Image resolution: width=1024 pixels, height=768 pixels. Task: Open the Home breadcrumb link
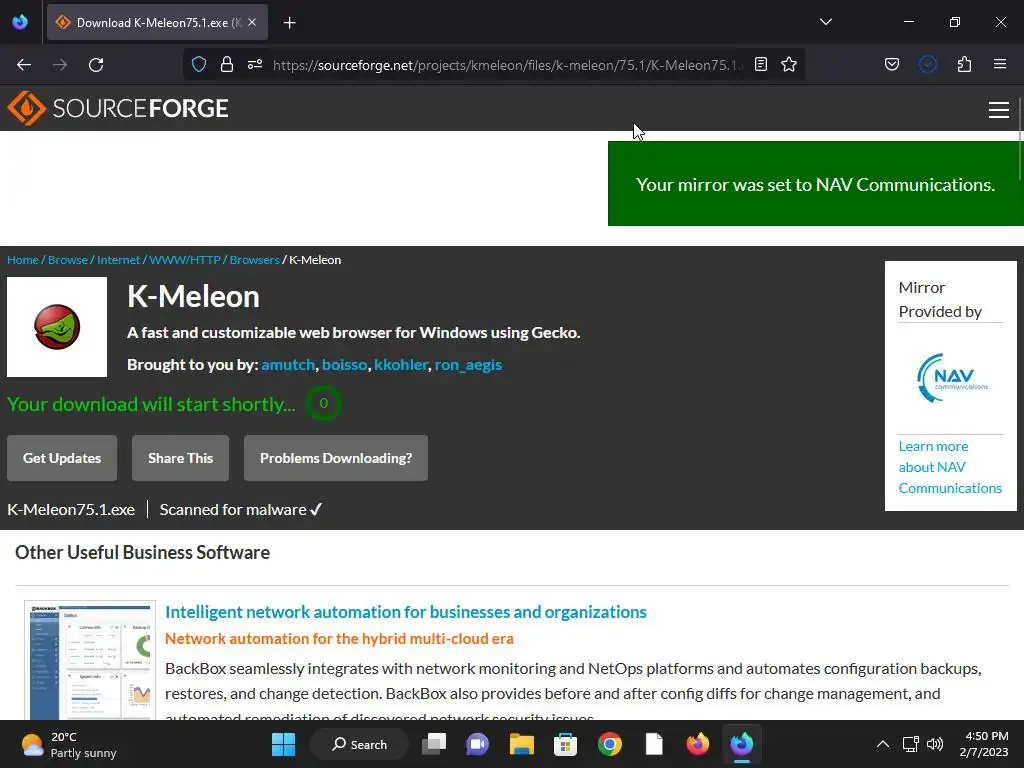click(23, 260)
